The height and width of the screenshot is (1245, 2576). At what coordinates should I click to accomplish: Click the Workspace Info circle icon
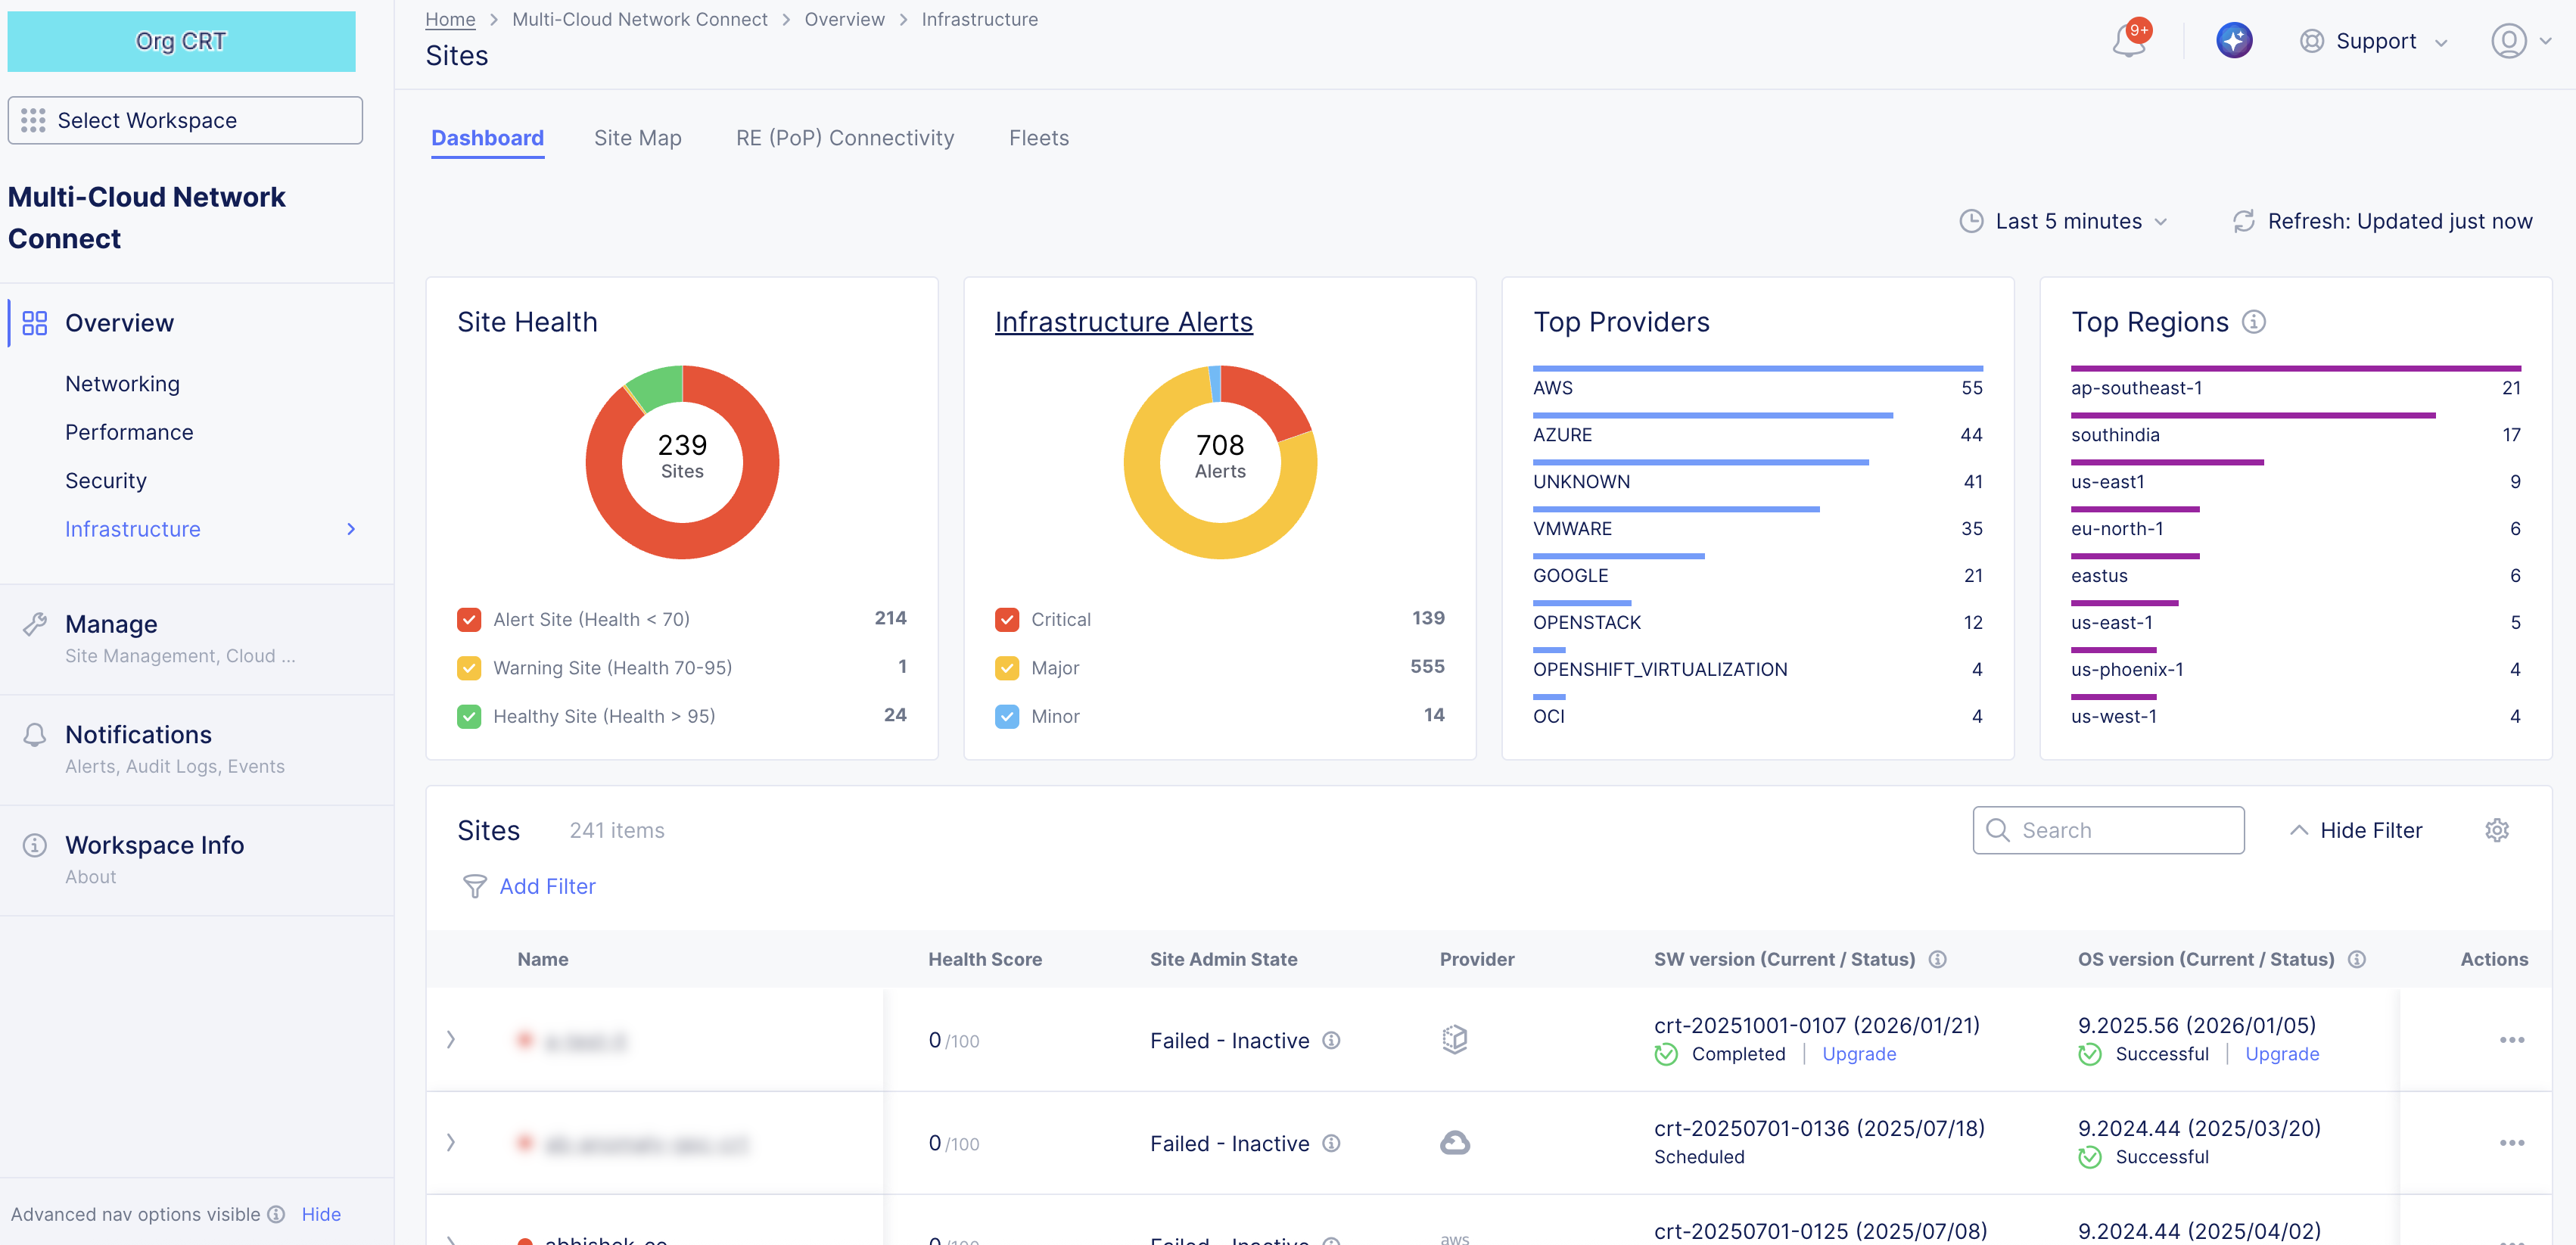35,845
